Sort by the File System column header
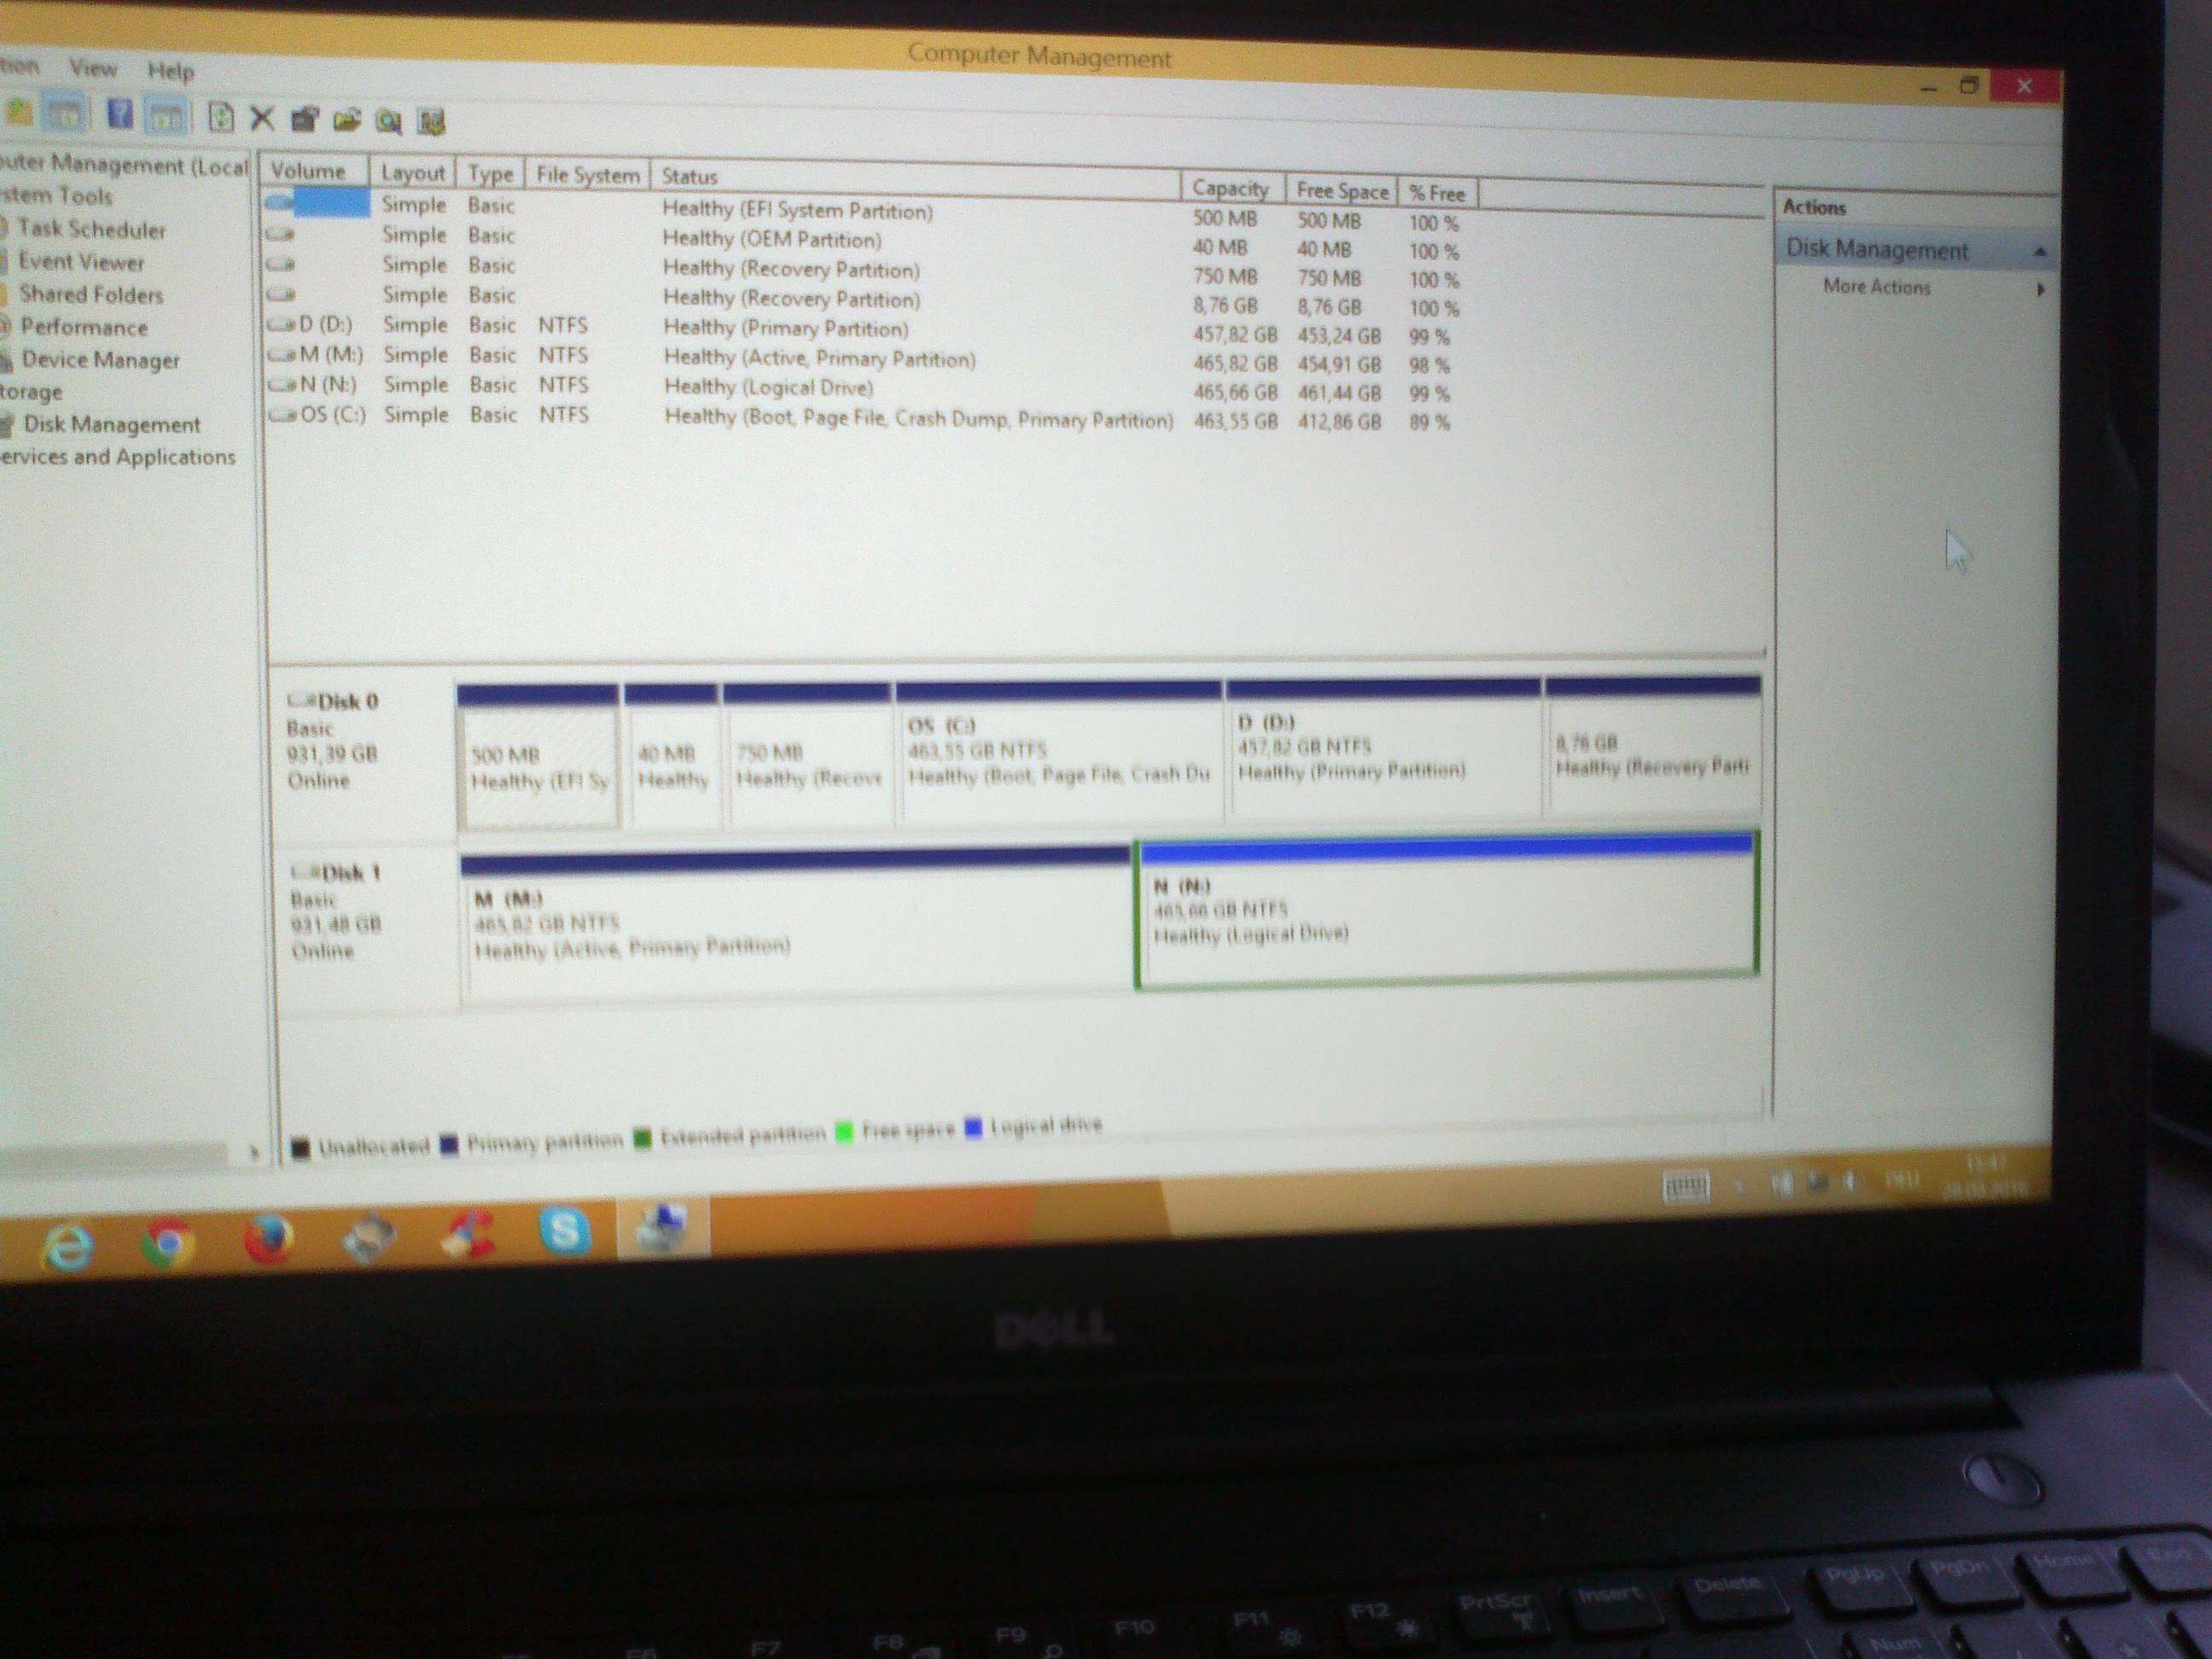Screen dimensions: 2212x1659 pos(587,175)
